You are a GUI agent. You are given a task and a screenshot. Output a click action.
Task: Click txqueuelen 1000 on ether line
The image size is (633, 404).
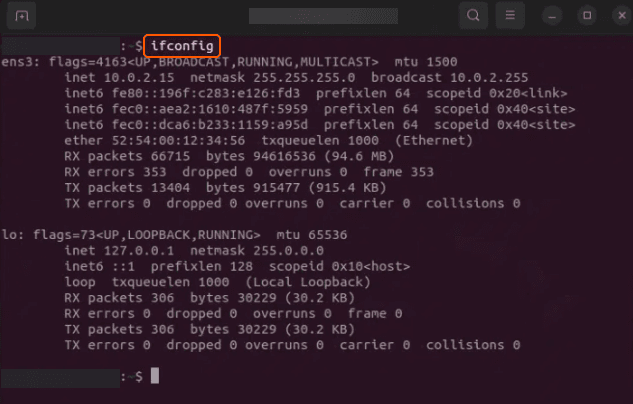point(320,140)
